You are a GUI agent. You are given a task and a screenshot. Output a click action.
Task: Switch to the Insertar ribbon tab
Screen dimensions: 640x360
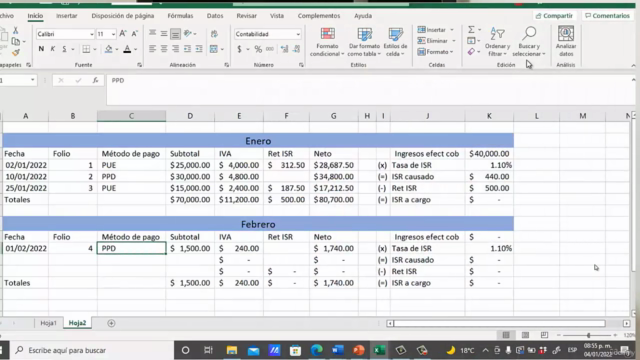[67, 16]
